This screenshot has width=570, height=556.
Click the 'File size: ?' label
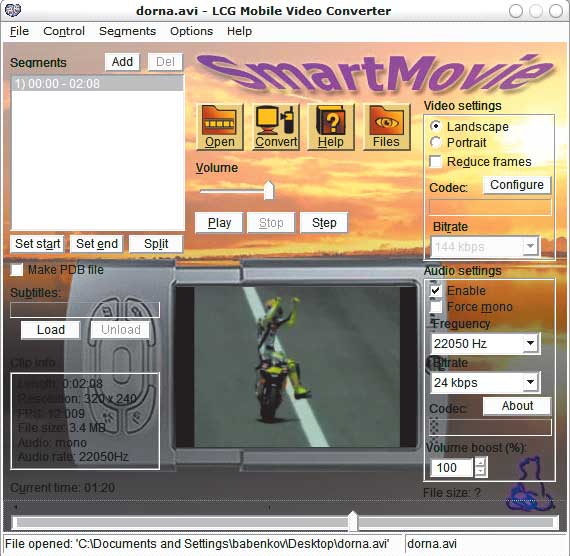coord(451,492)
